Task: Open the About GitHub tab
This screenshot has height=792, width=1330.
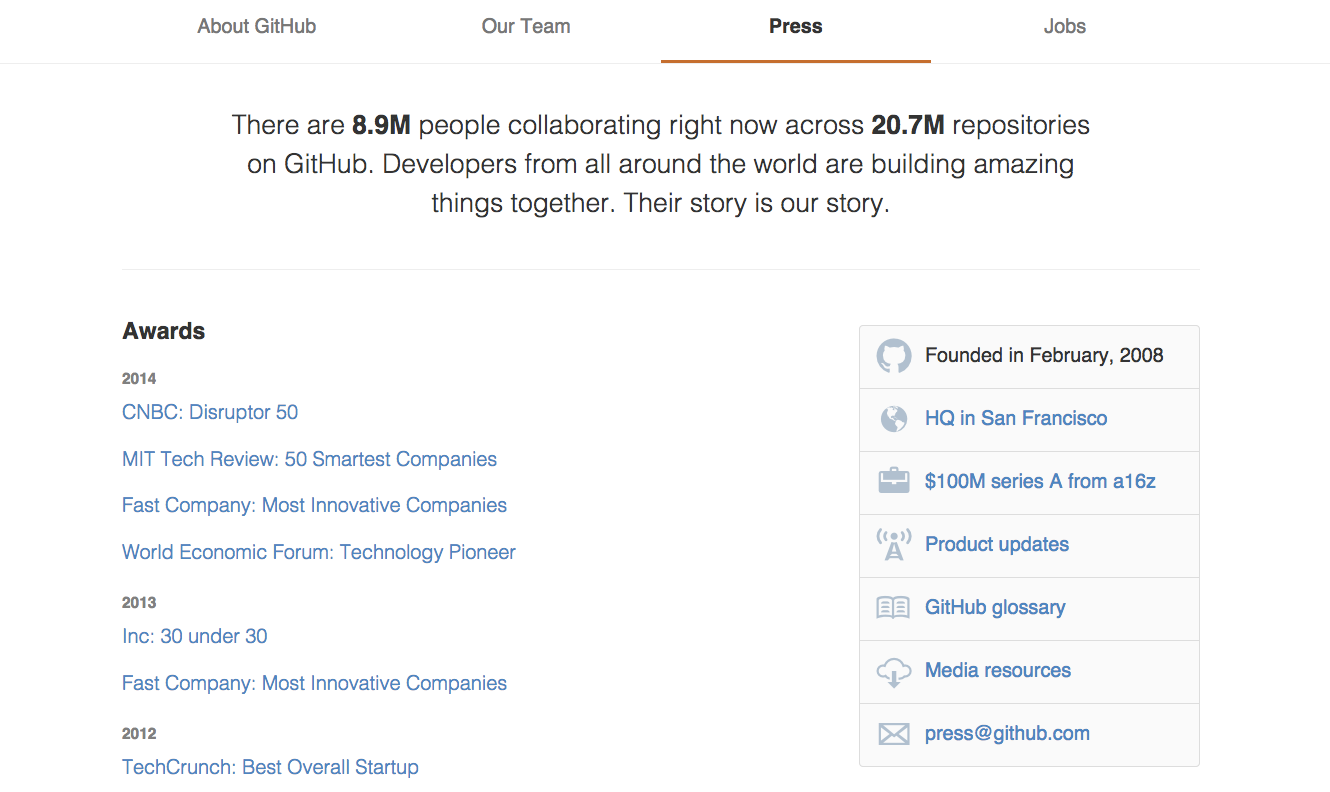Action: [x=257, y=27]
